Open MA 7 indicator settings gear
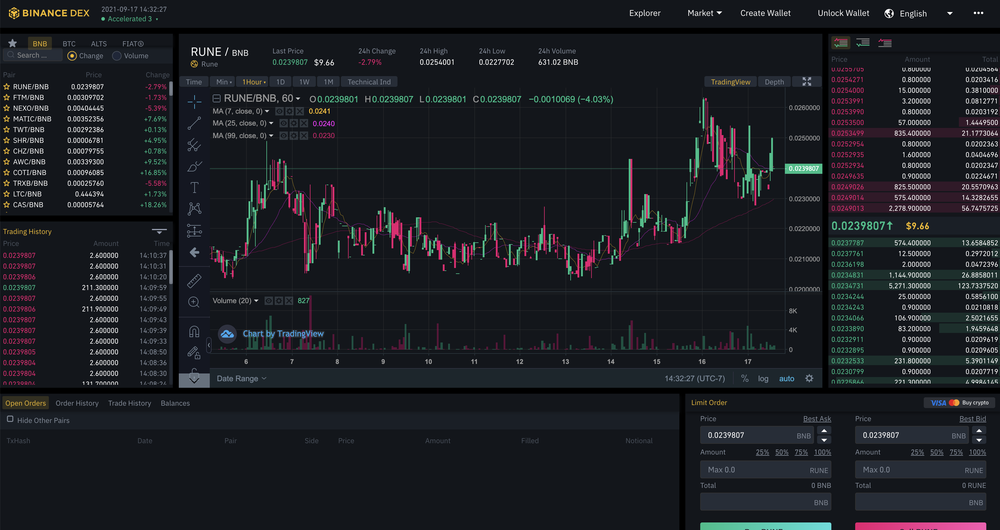Screen dimensions: 1000x530 [x=290, y=111]
